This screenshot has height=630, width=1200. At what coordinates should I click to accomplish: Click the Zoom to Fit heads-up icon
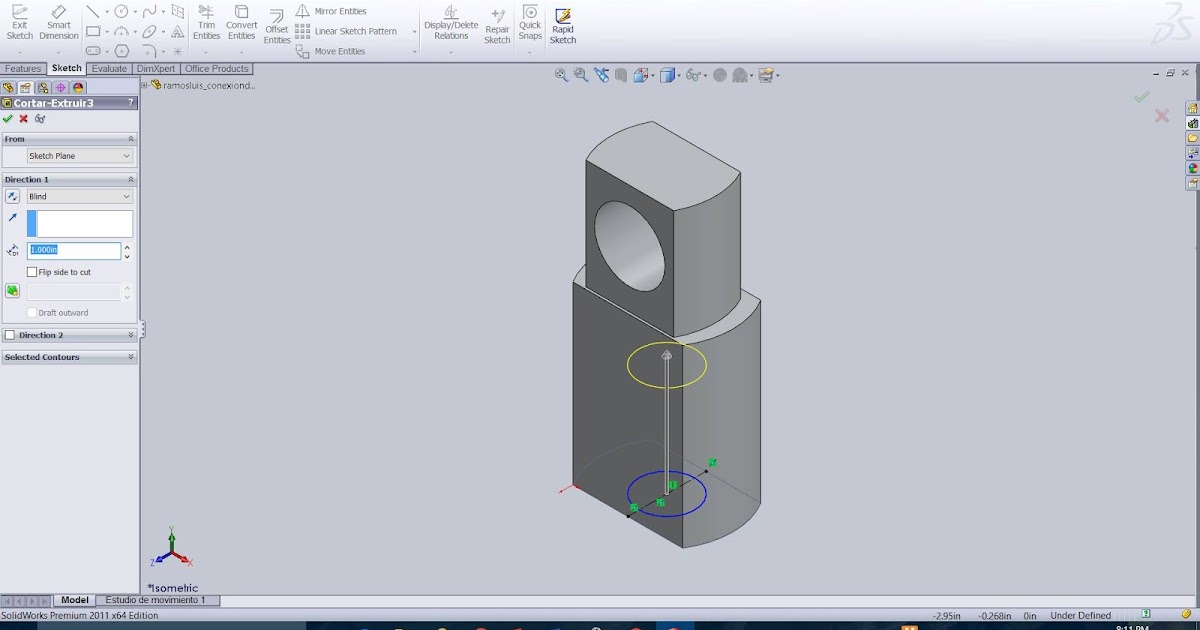tap(561, 74)
